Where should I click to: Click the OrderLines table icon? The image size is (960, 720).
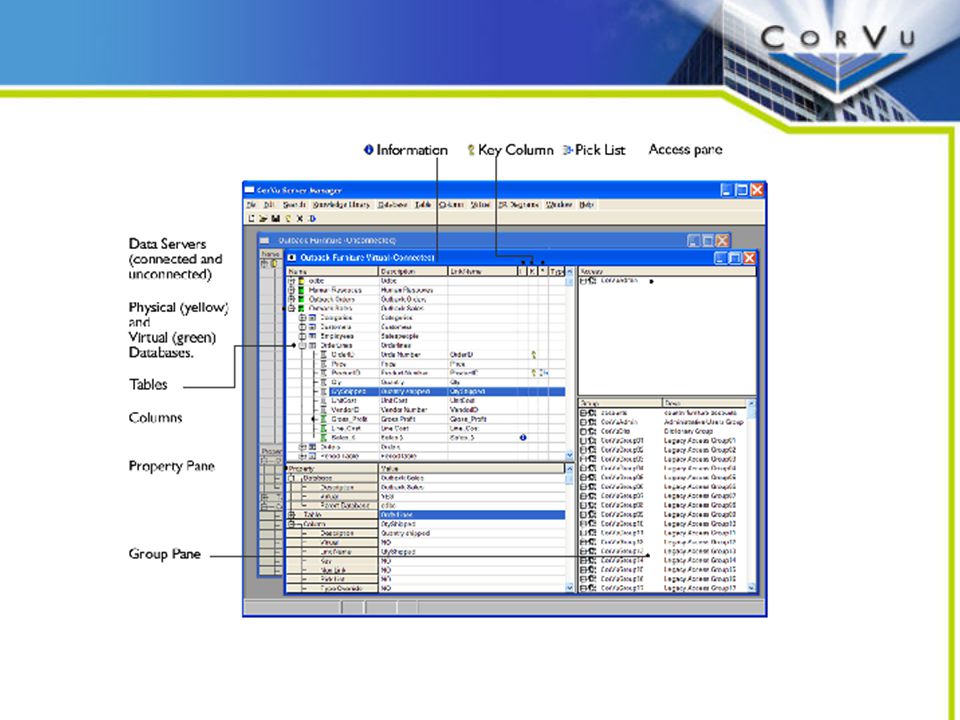click(x=312, y=345)
